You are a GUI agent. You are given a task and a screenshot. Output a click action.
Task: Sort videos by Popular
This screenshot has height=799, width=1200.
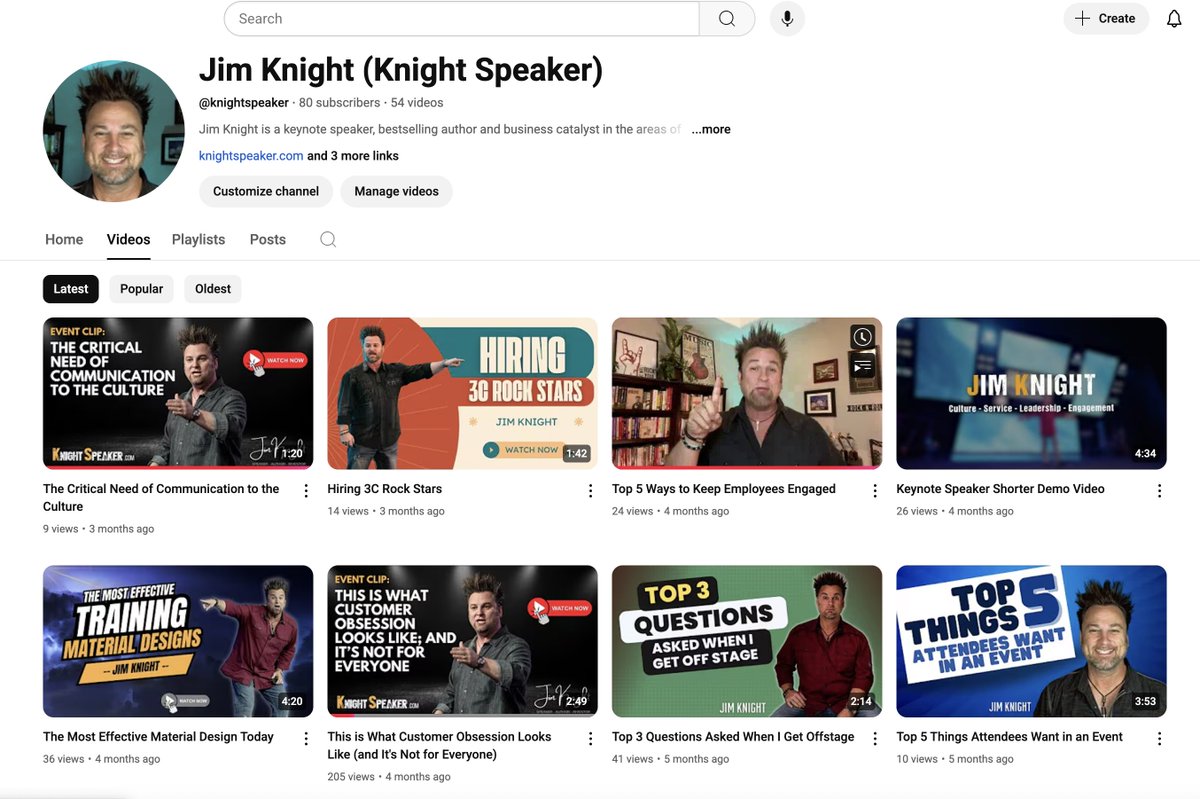[x=141, y=289]
